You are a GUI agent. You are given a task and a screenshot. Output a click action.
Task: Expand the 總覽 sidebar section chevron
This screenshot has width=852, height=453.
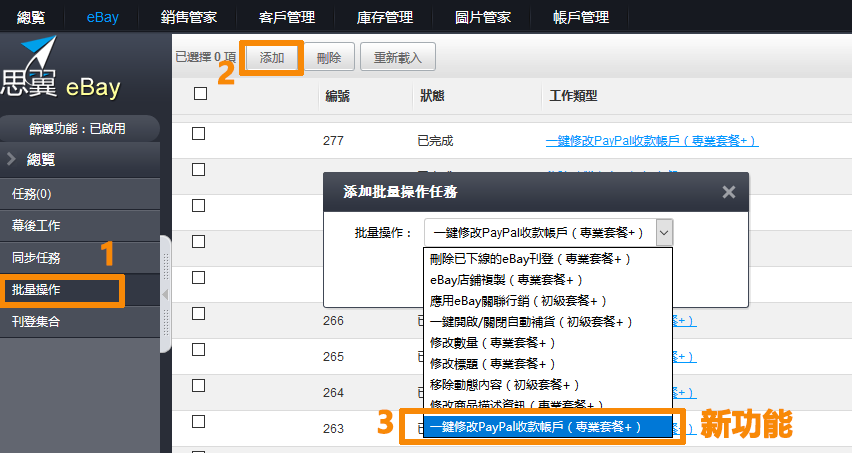pos(11,159)
